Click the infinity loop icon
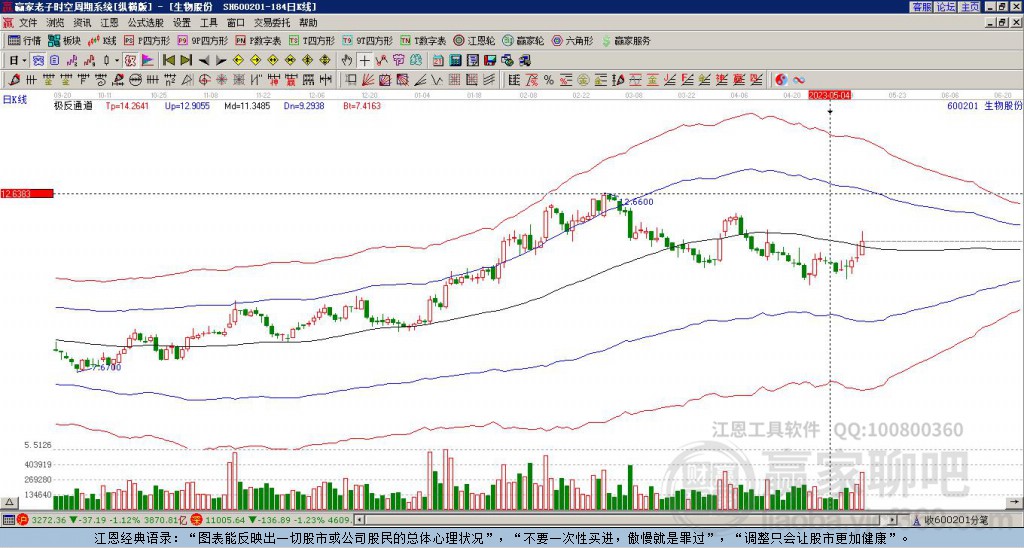This screenshot has width=1024, height=548. pos(799,80)
